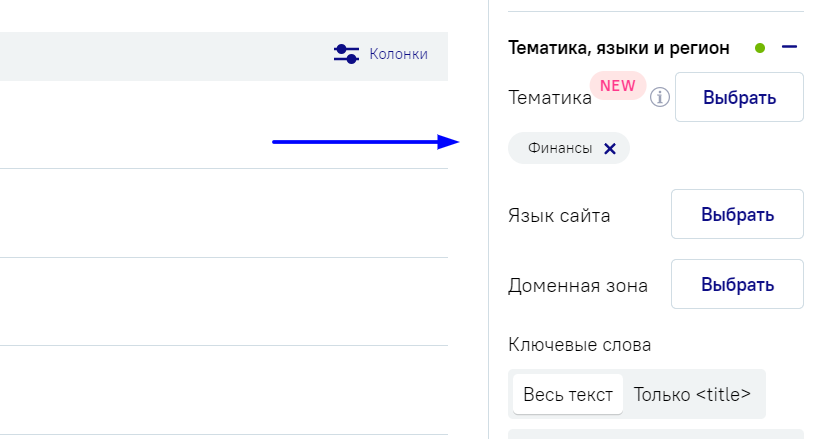Screen dimensions: 823x439
Task: Click the Колонки sliders icon
Action: pos(346,54)
